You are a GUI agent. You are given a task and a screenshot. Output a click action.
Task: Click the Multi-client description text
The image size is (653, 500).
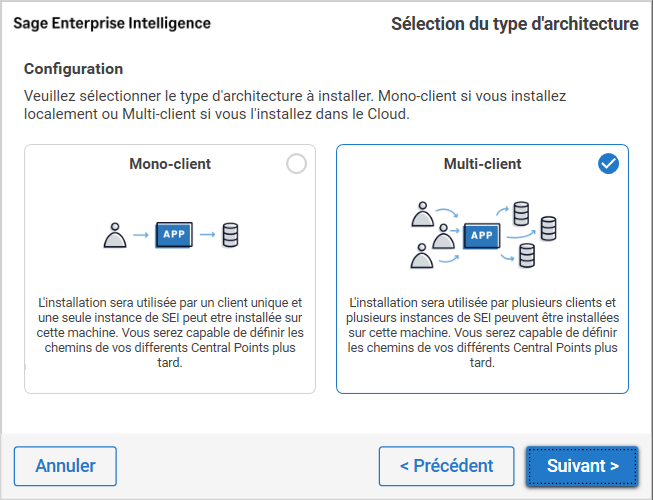click(x=482, y=332)
